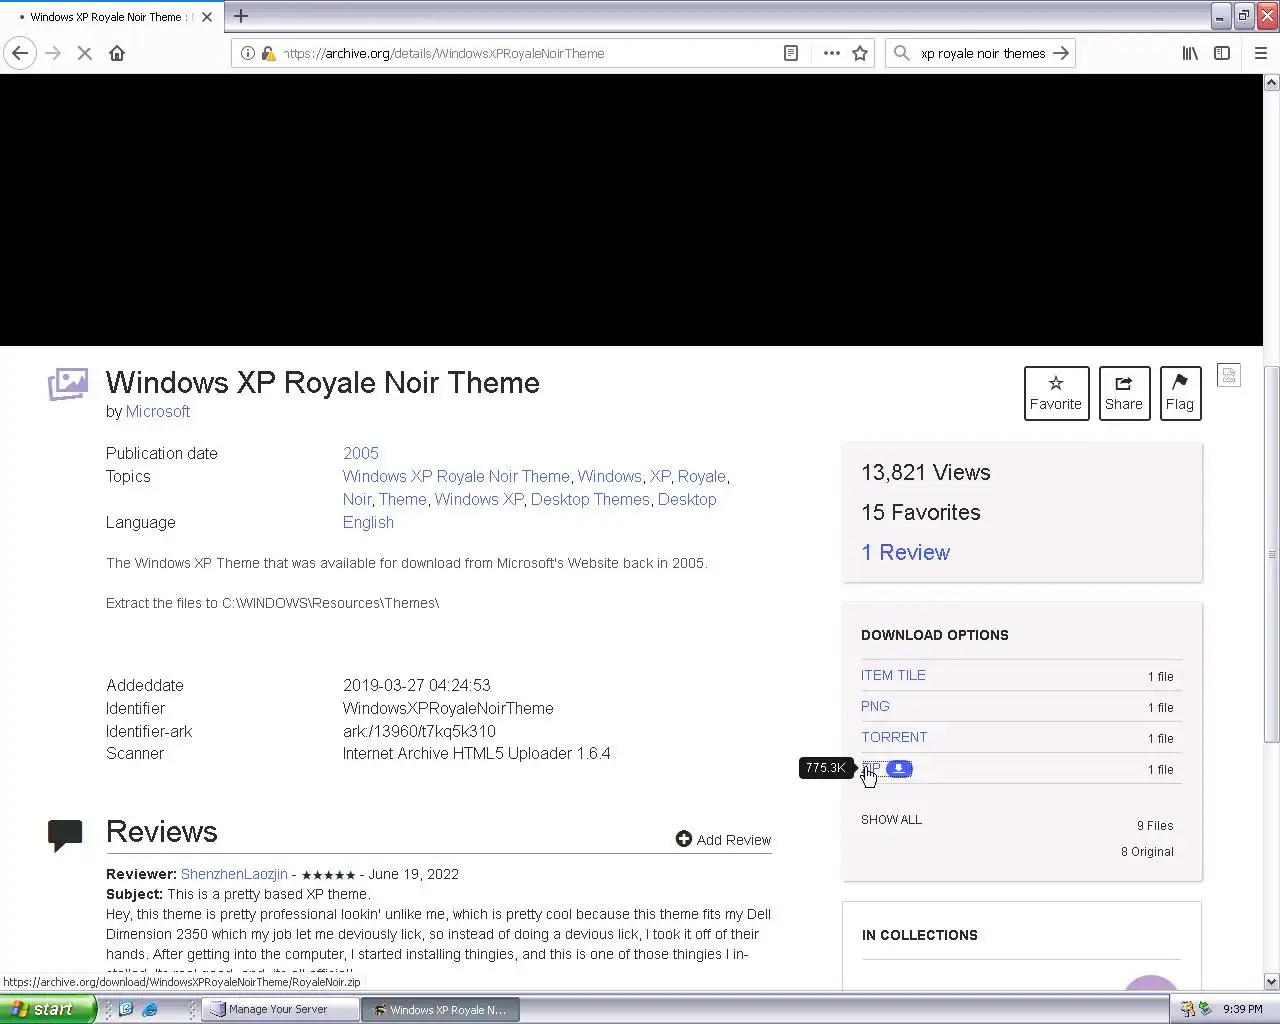Click the 8 Original text
1280x1024 pixels.
[1147, 851]
